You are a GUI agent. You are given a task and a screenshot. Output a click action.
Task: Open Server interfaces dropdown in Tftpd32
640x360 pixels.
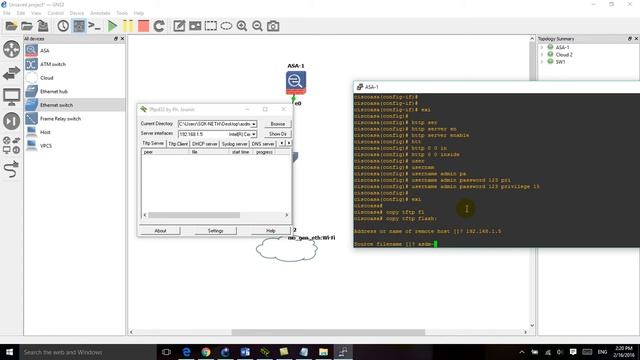[x=253, y=134]
